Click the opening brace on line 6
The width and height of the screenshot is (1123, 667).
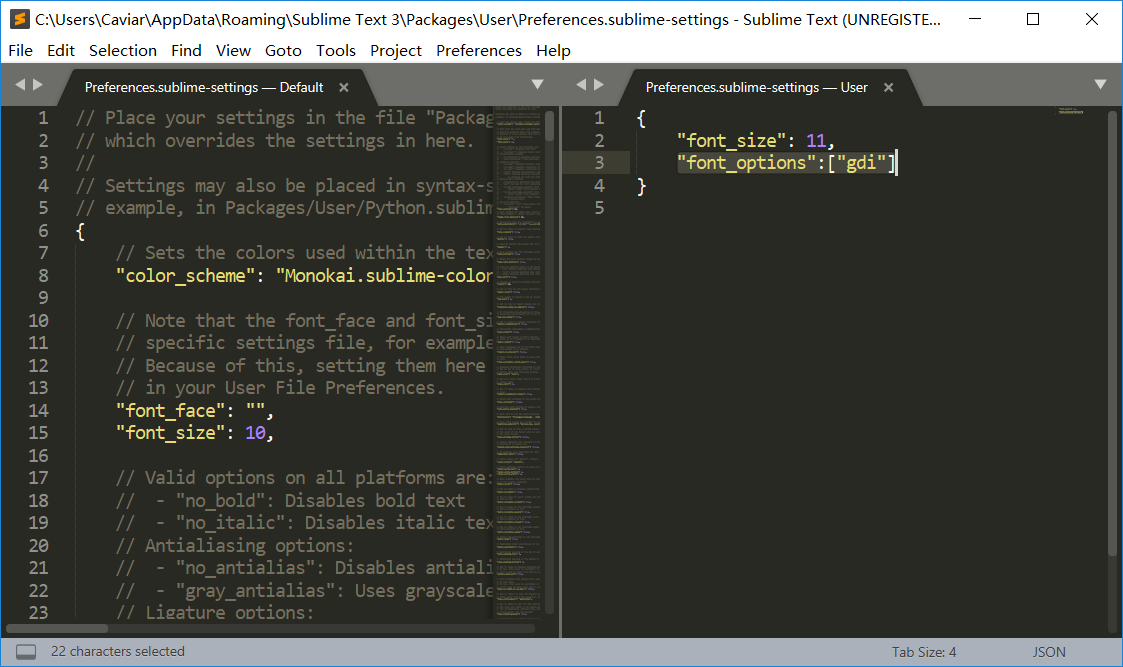(80, 231)
